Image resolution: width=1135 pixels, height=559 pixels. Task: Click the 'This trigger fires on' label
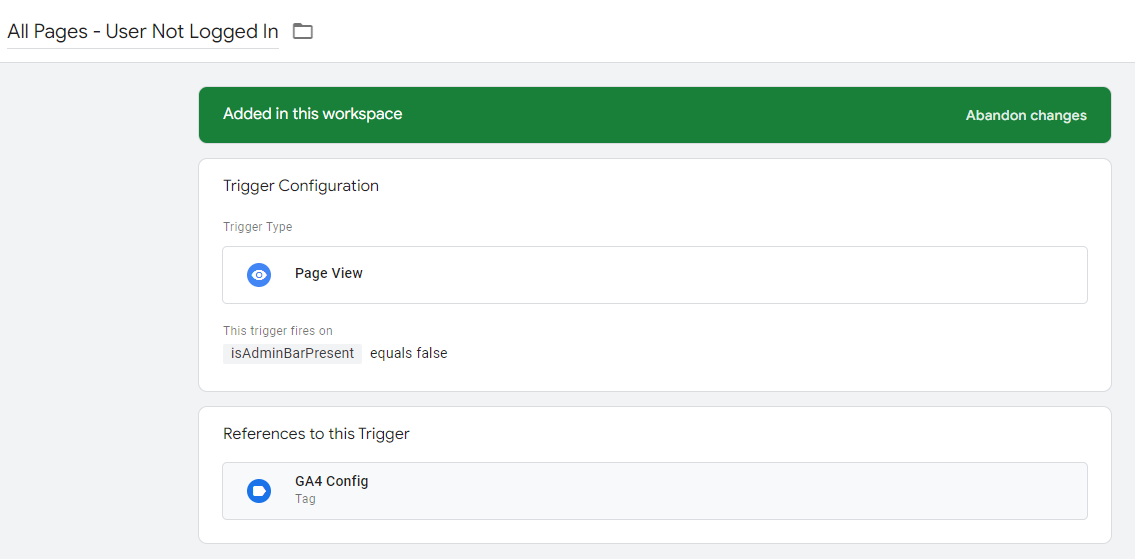click(277, 330)
